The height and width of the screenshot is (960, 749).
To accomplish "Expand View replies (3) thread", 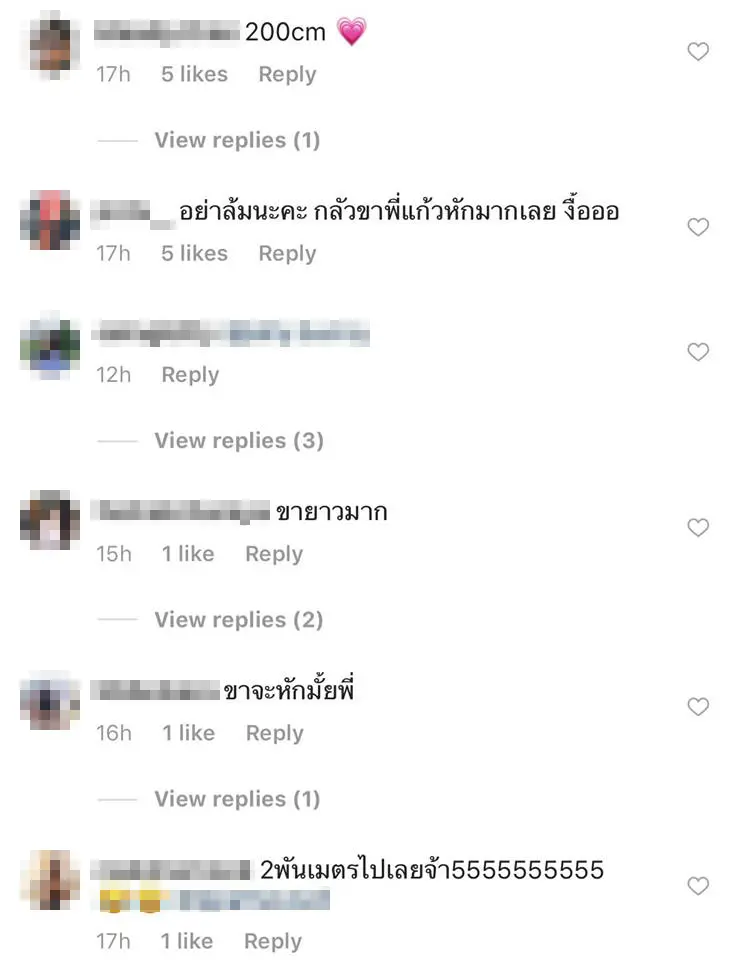I will (239, 441).
